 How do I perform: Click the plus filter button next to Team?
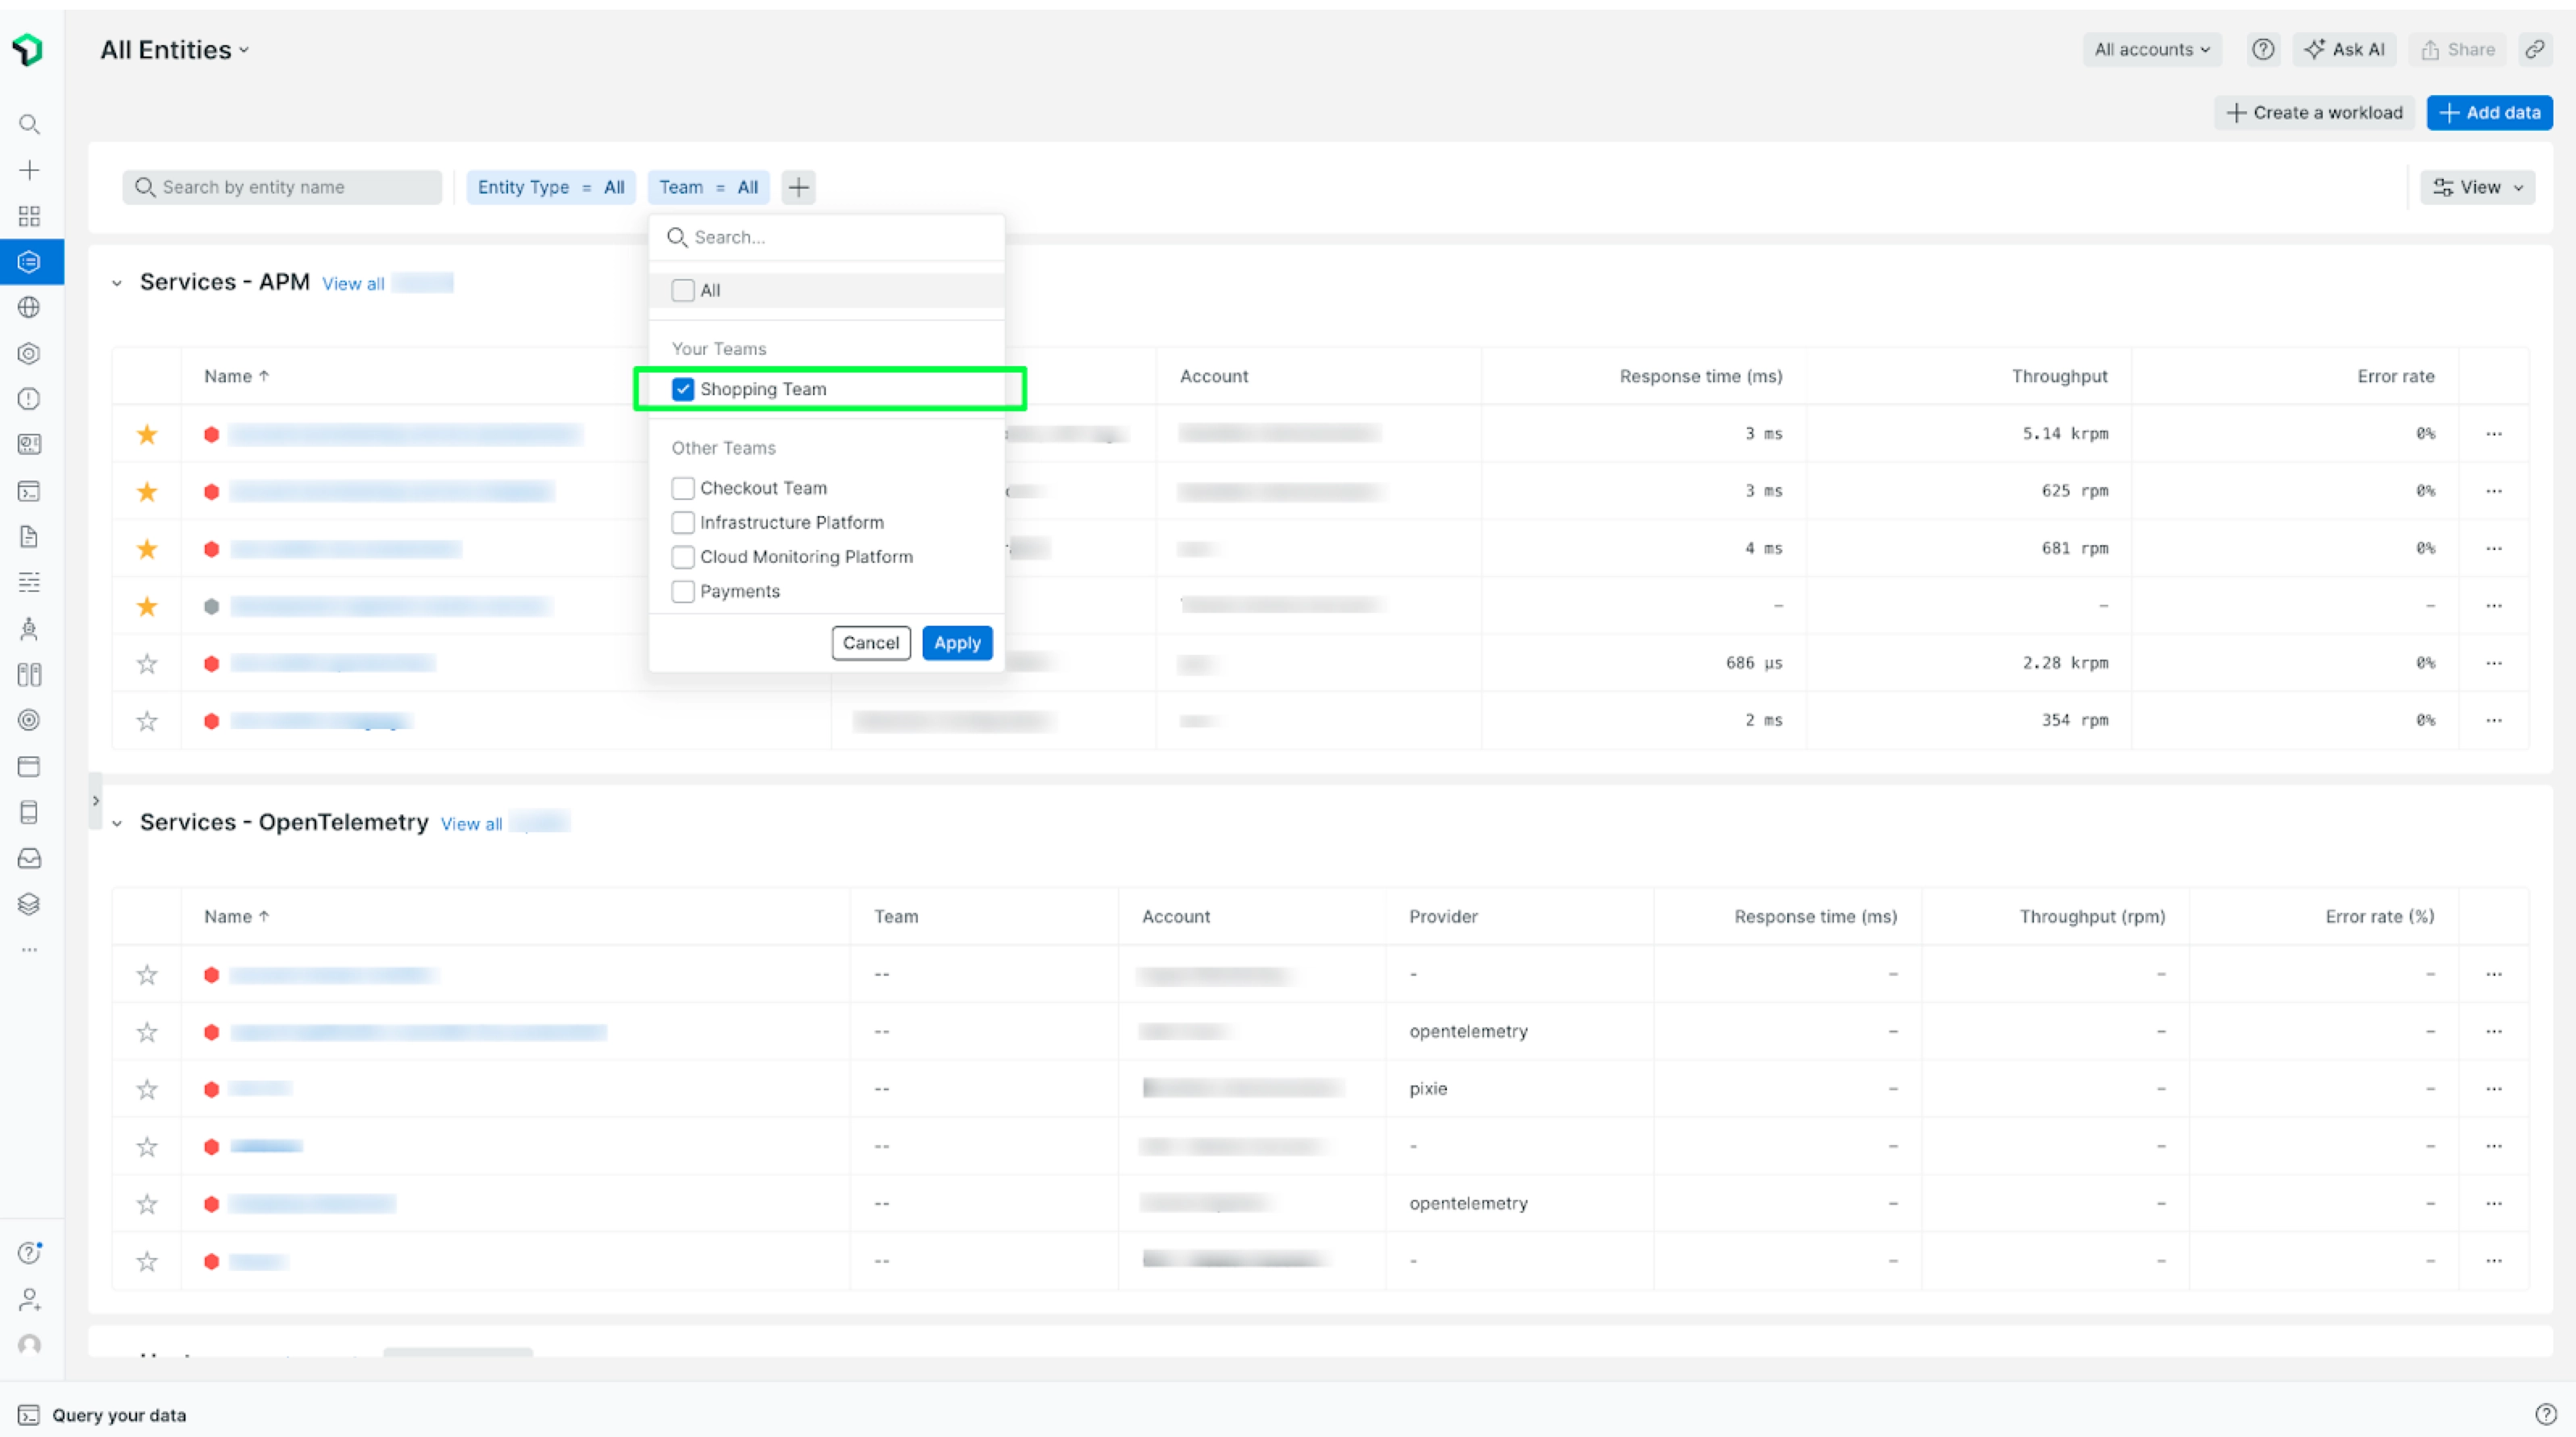click(798, 187)
